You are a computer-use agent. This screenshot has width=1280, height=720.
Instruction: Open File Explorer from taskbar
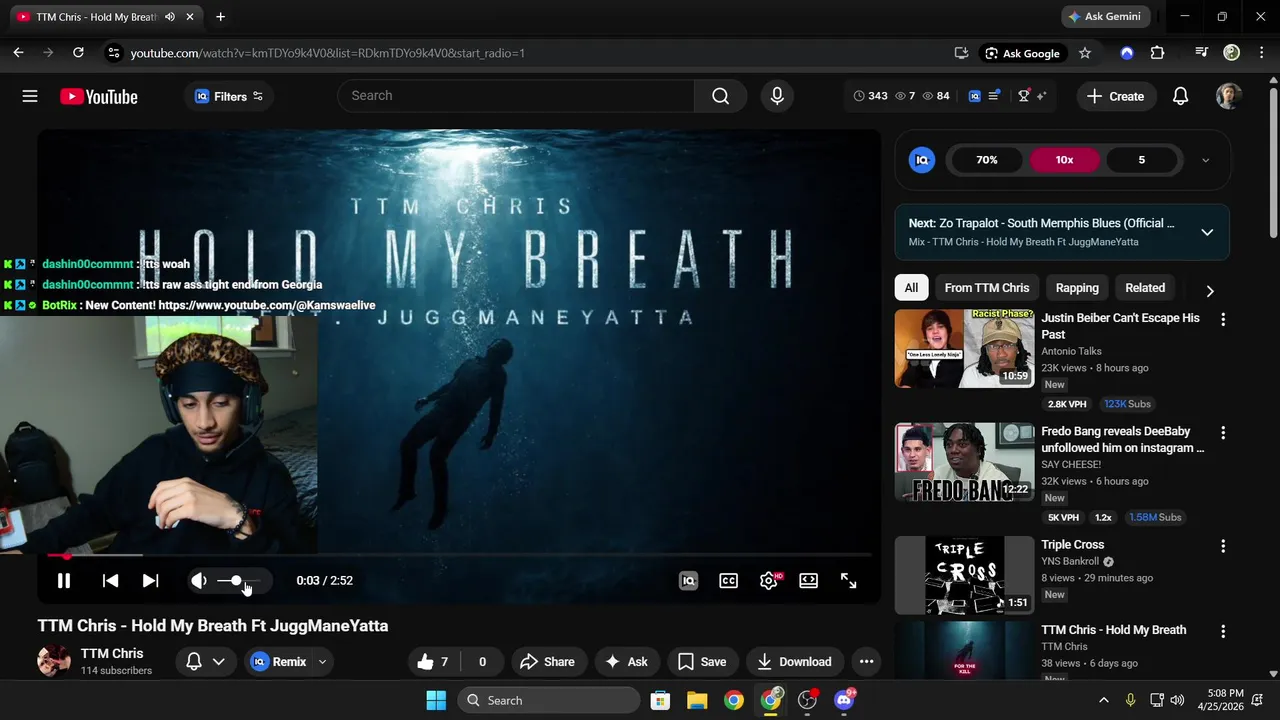[x=697, y=700]
